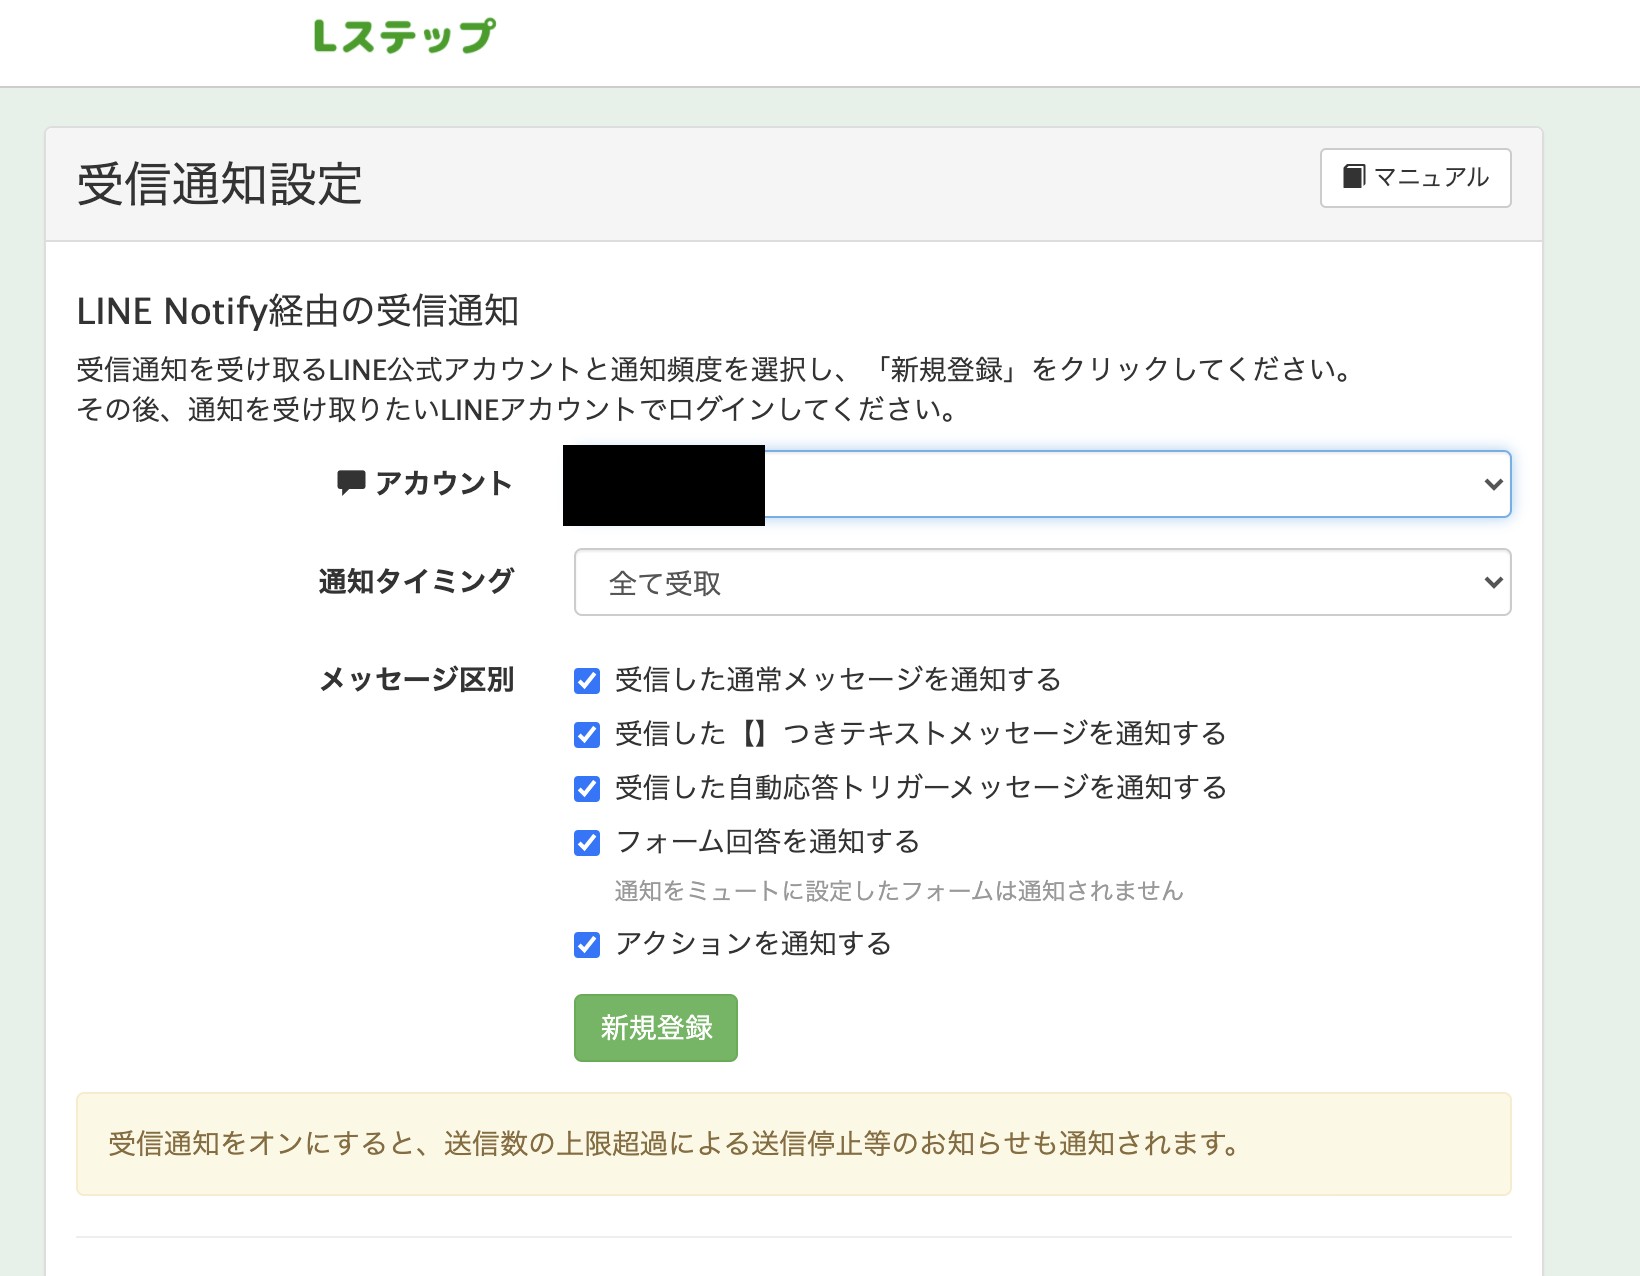Click the hint text about muted forms
Image resolution: width=1640 pixels, height=1276 pixels.
[x=899, y=891]
